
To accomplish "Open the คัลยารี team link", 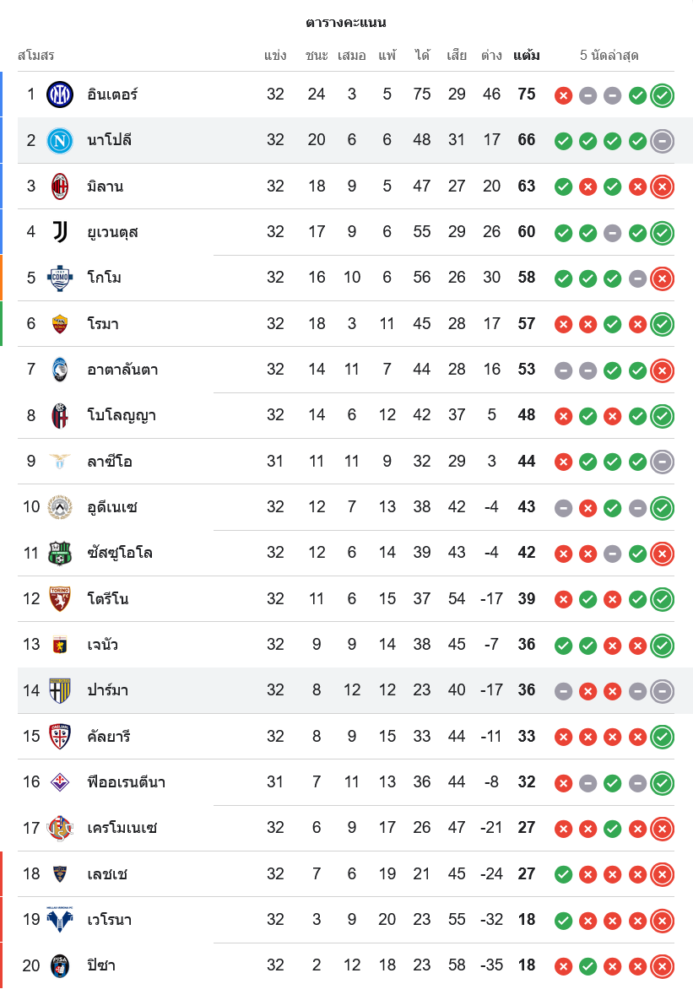I will (x=108, y=737).
